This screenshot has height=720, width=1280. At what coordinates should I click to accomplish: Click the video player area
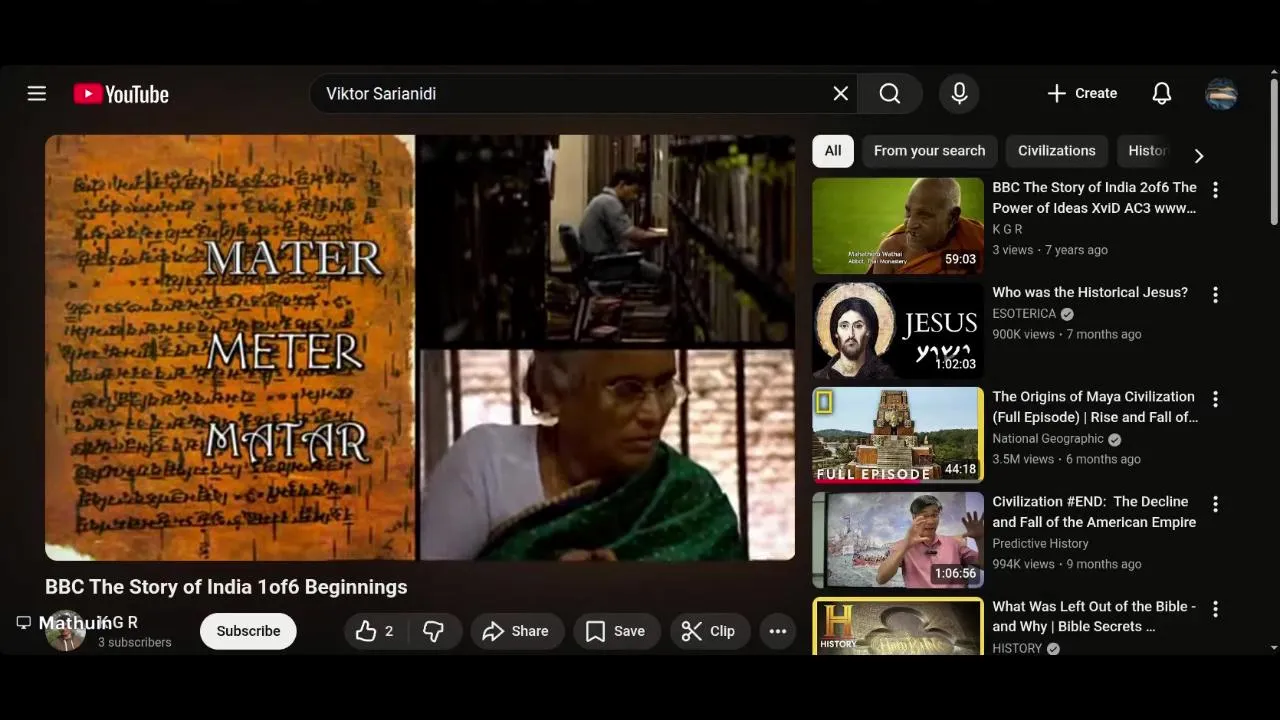pyautogui.click(x=420, y=347)
